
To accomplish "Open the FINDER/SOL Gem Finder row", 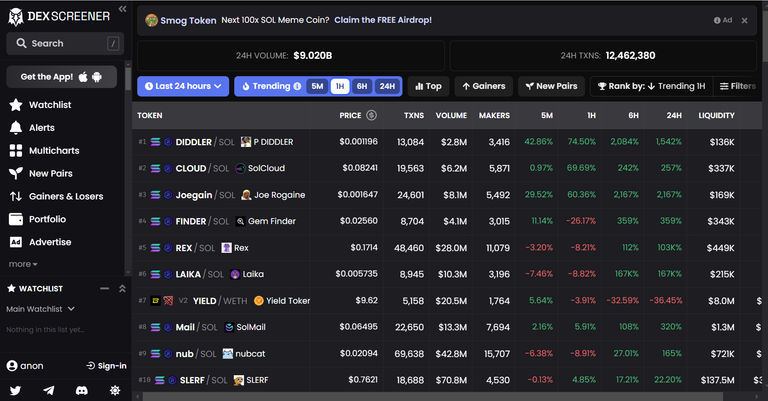I will [447, 221].
